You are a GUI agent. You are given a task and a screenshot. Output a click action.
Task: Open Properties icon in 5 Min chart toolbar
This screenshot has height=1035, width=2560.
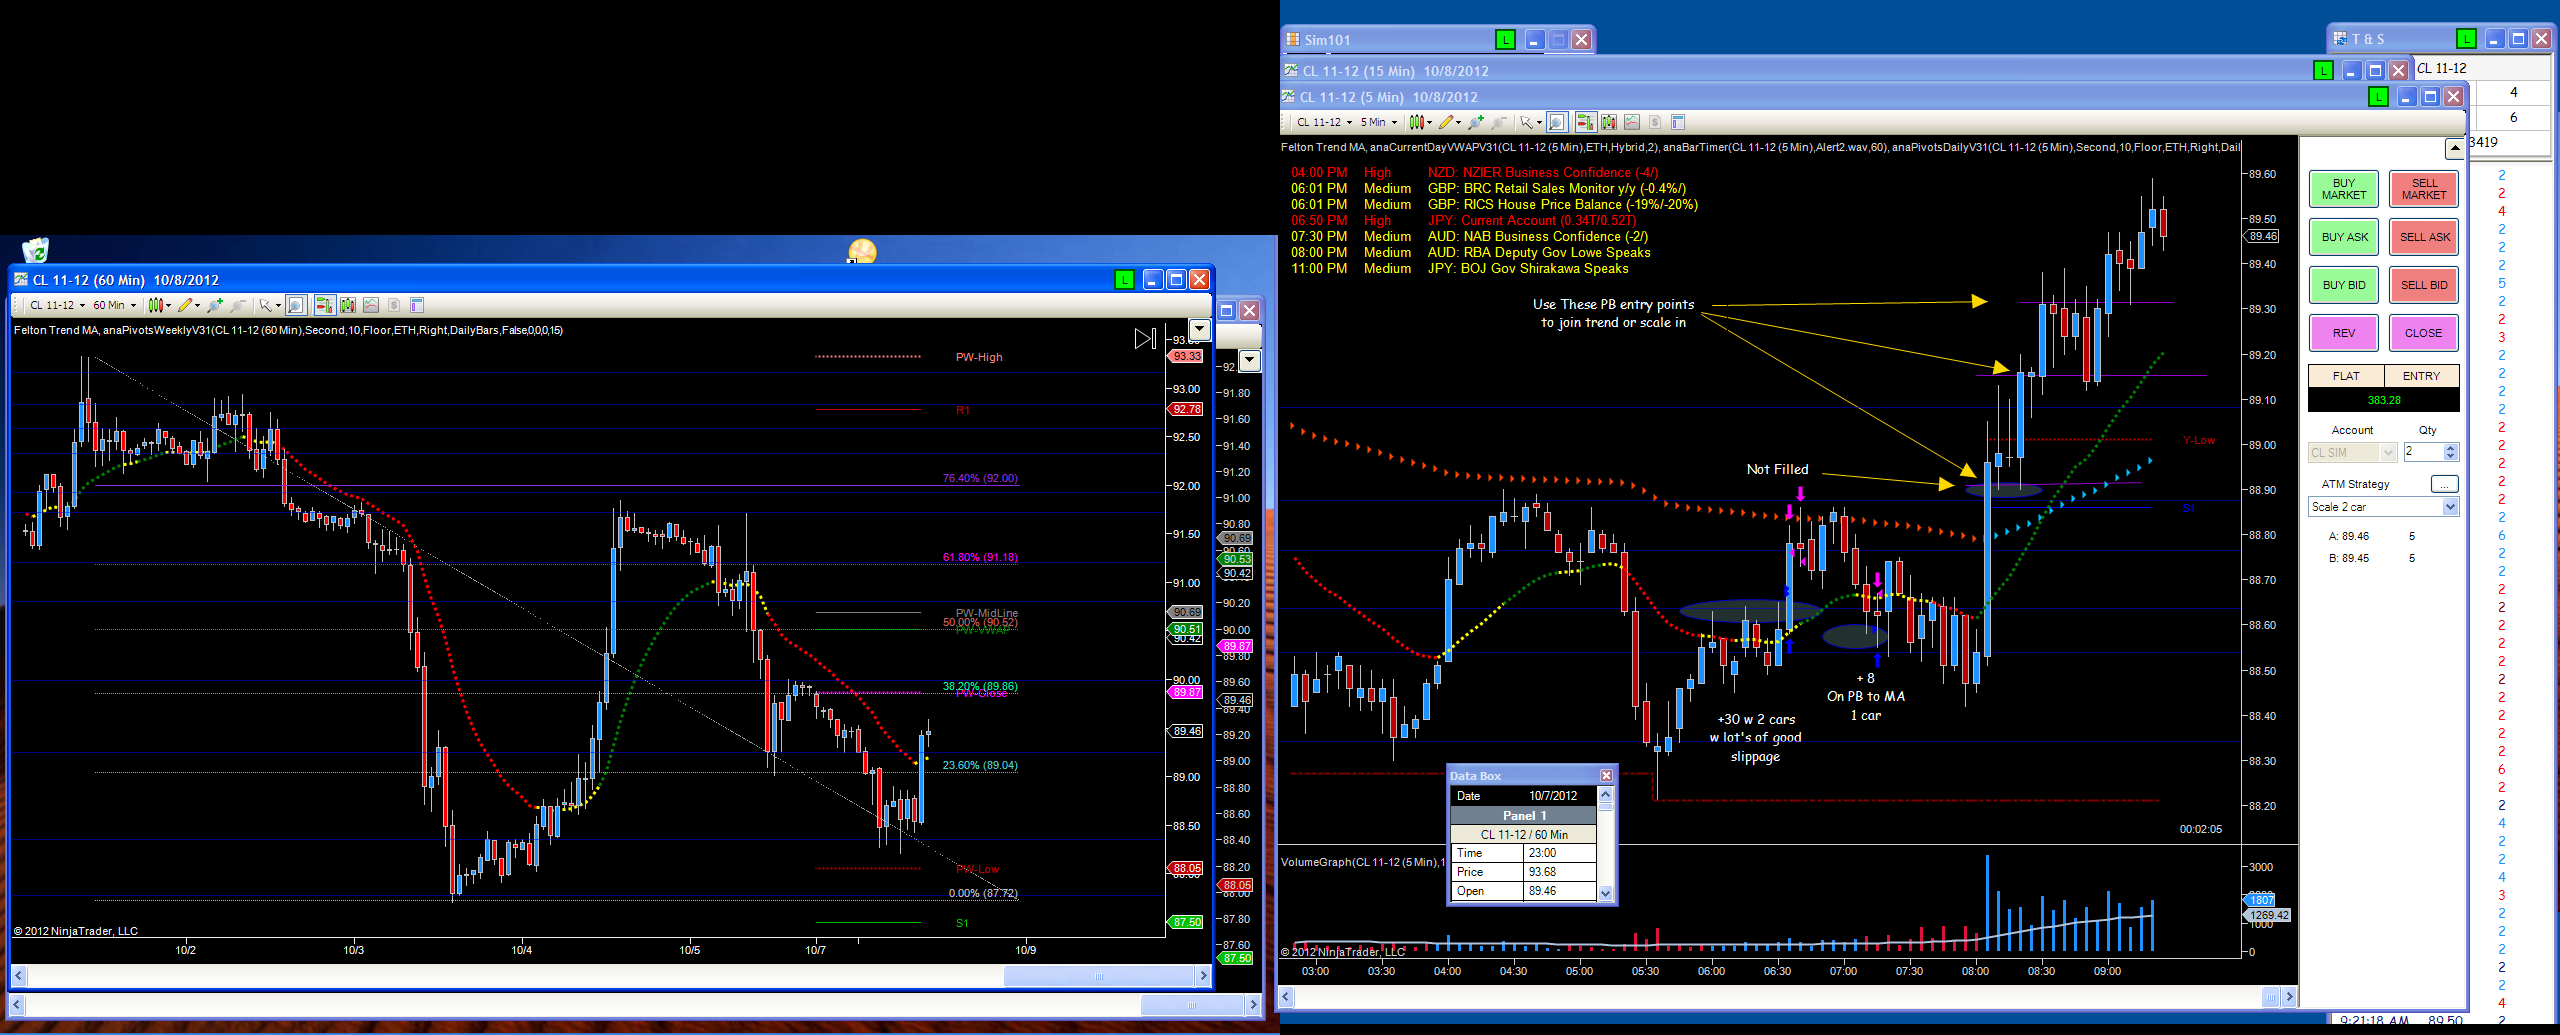[x=1678, y=122]
